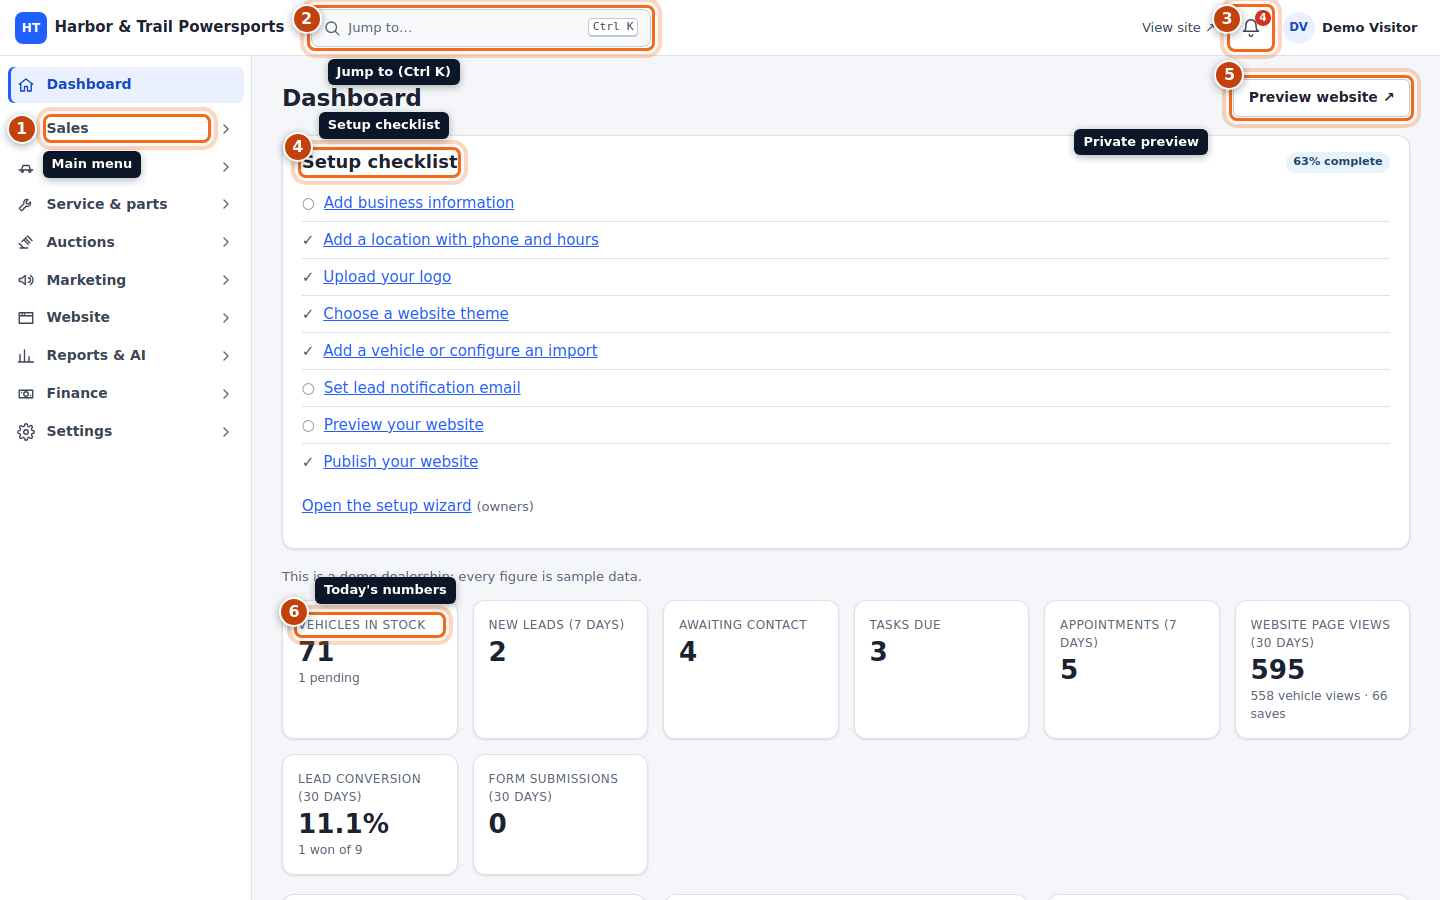The height and width of the screenshot is (900, 1440).
Task: Expand the Reports & AI chevron
Action: 226,356
